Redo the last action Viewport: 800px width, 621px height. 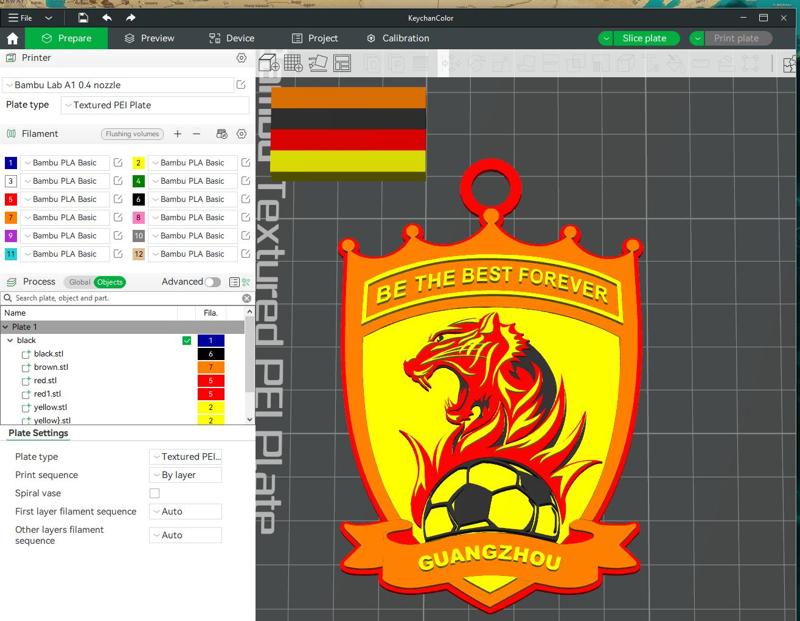point(131,18)
